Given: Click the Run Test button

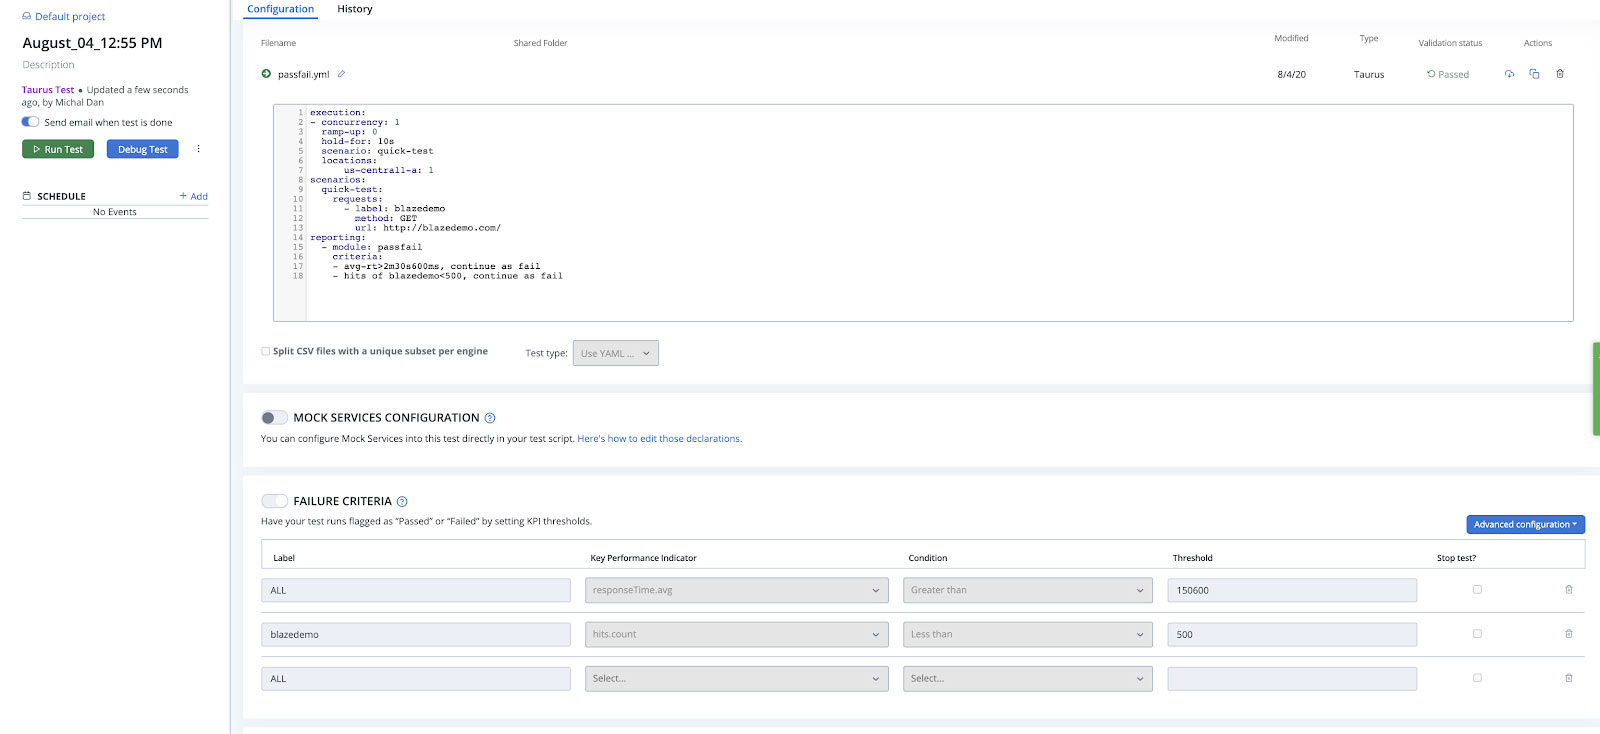Looking at the screenshot, I should pyautogui.click(x=58, y=149).
